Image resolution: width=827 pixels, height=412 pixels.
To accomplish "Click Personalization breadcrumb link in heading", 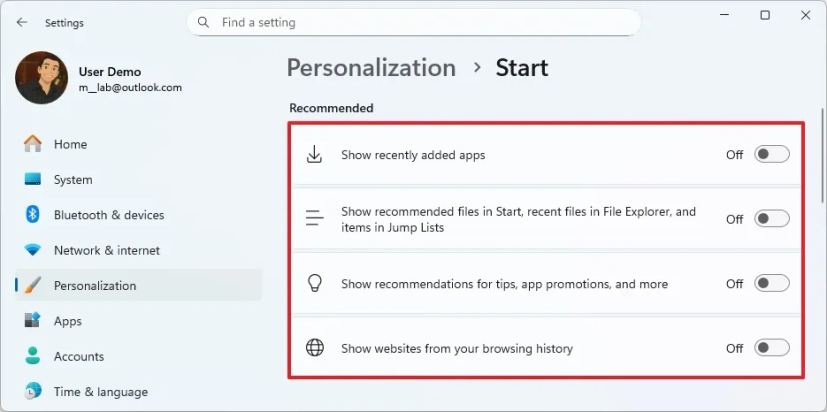I will [371, 68].
